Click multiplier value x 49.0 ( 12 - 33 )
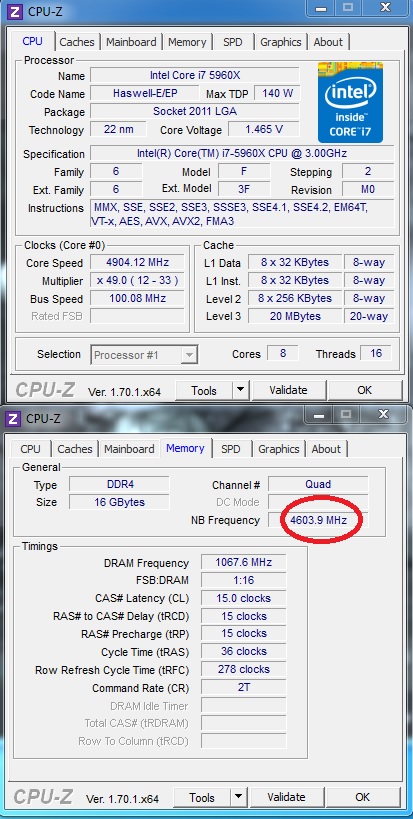This screenshot has height=819, width=413. tap(137, 280)
